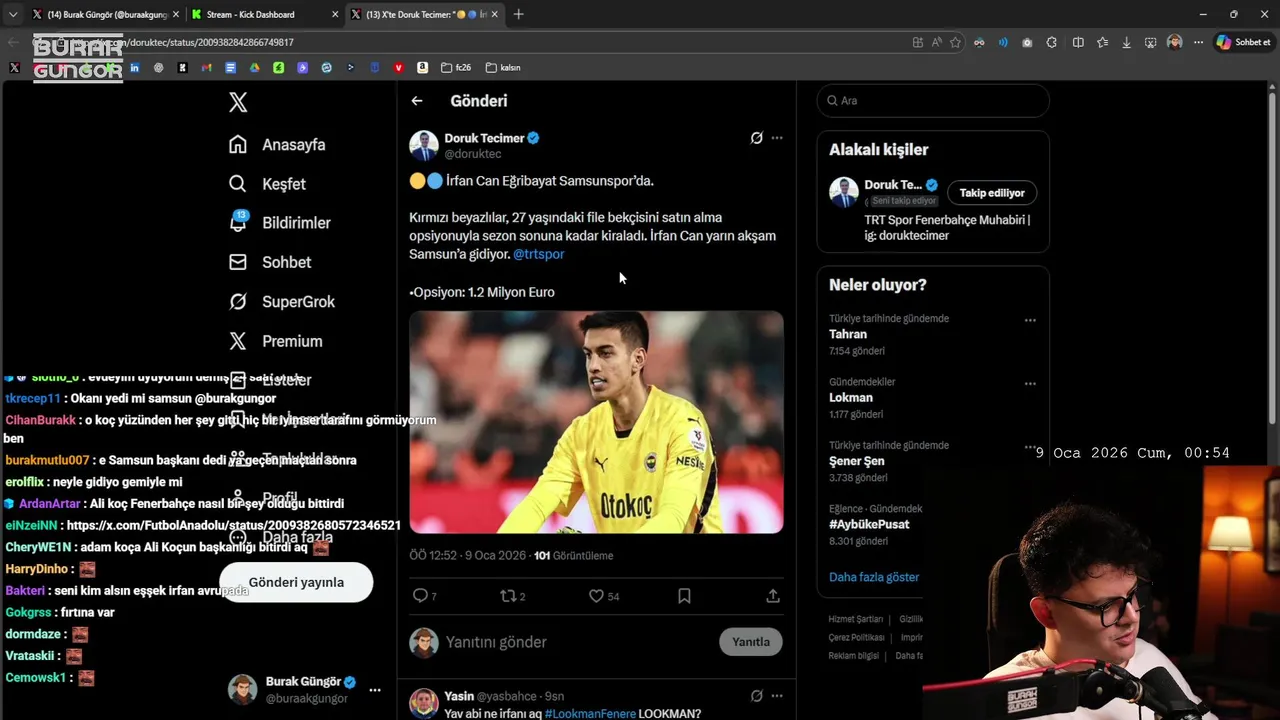This screenshot has height=720, width=1280.
Task: Open the LinkedIn bookmark
Action: tap(134, 67)
